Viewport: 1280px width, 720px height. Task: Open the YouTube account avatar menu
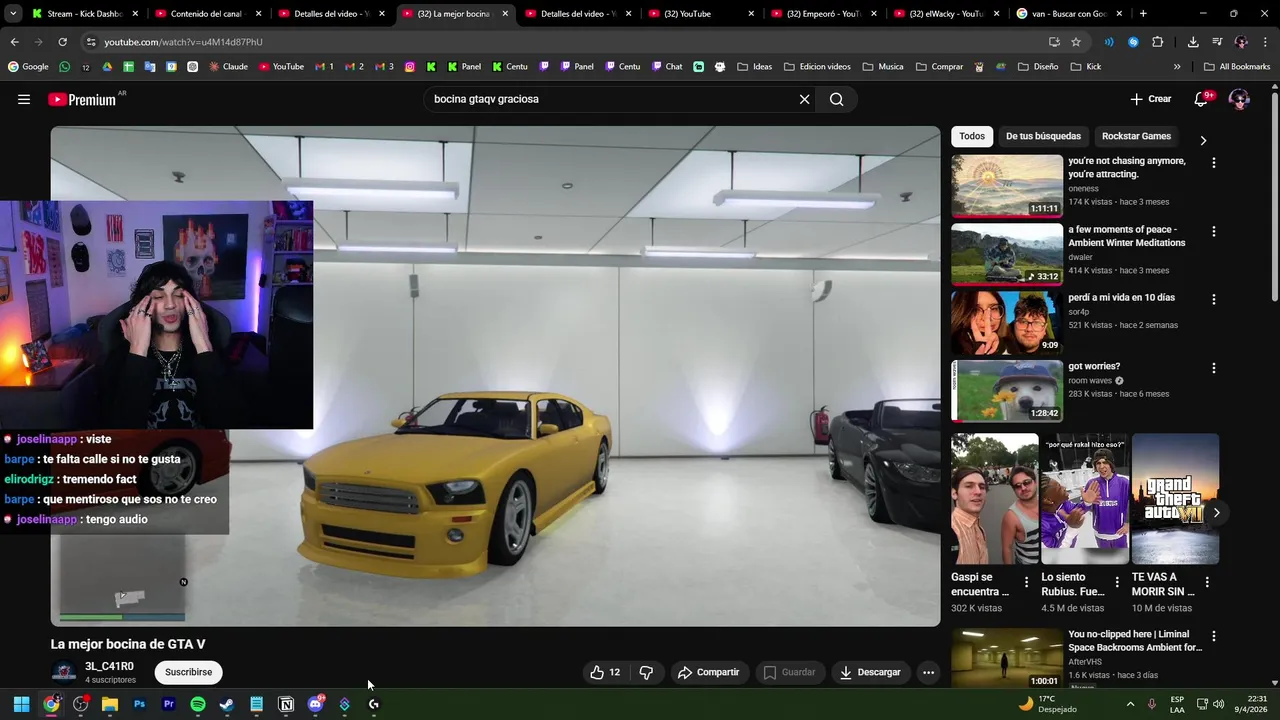pyautogui.click(x=1239, y=99)
